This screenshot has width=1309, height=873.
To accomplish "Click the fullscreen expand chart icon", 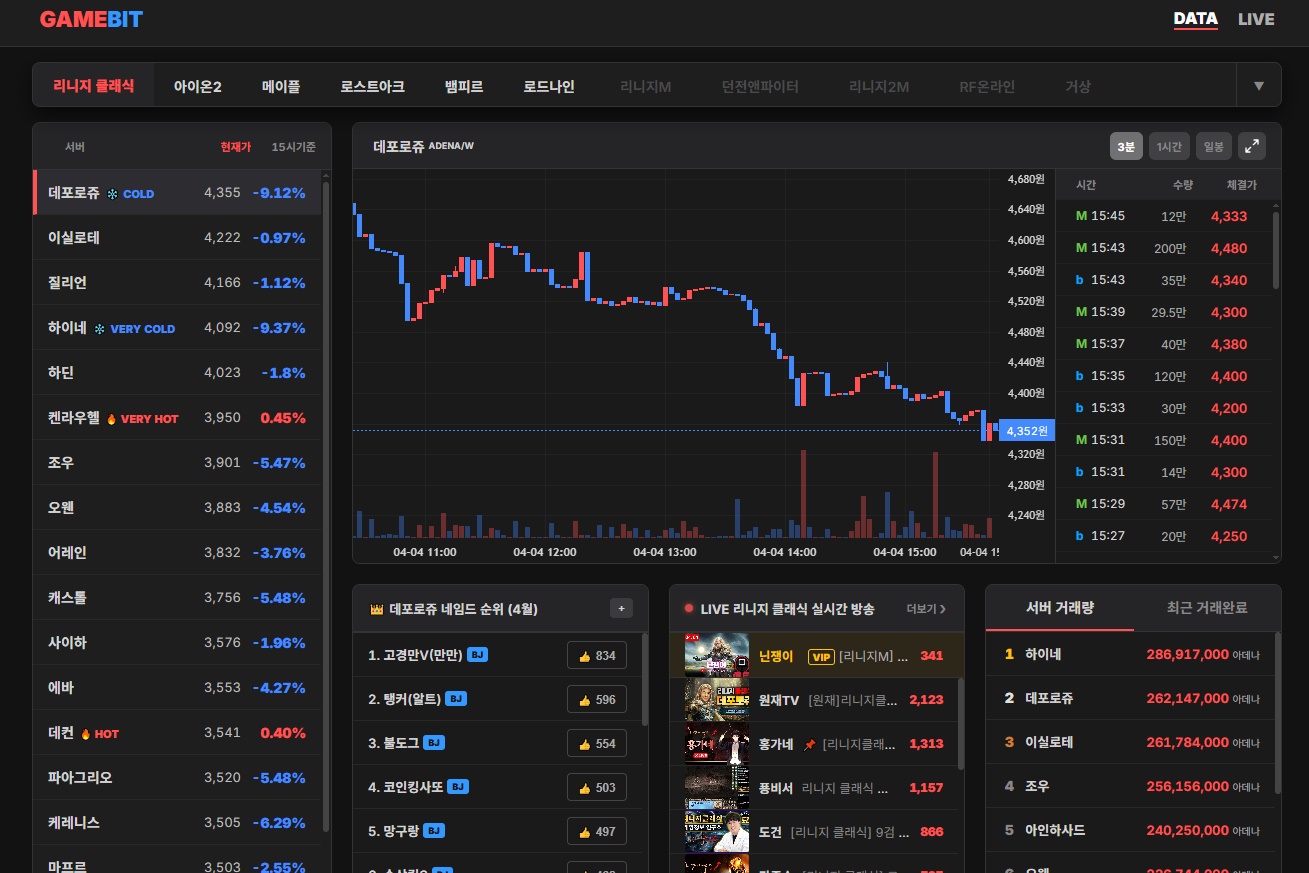I will (1251, 147).
